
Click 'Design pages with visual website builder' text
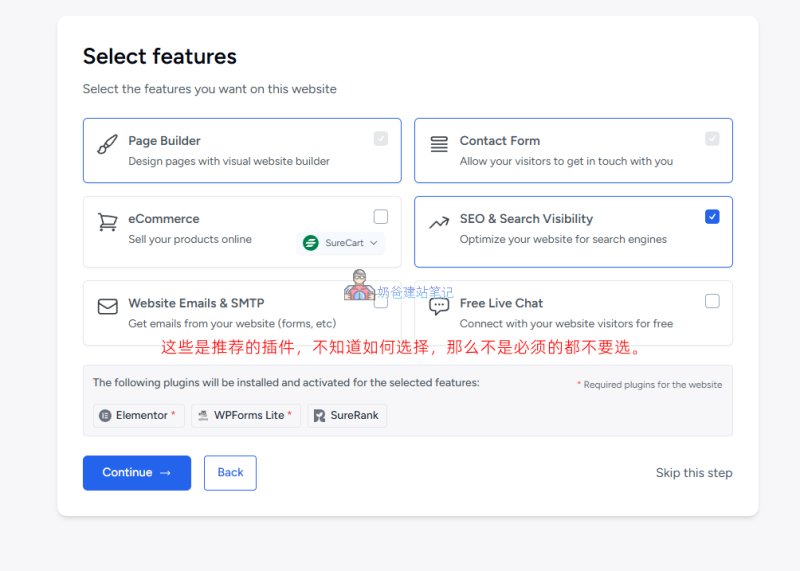coord(229,161)
